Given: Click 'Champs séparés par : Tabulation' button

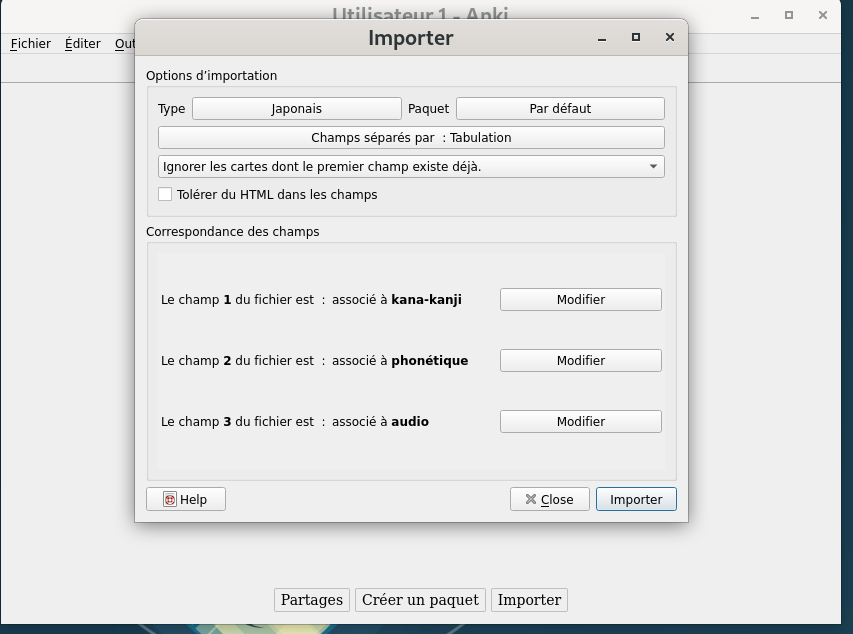Looking at the screenshot, I should [411, 137].
